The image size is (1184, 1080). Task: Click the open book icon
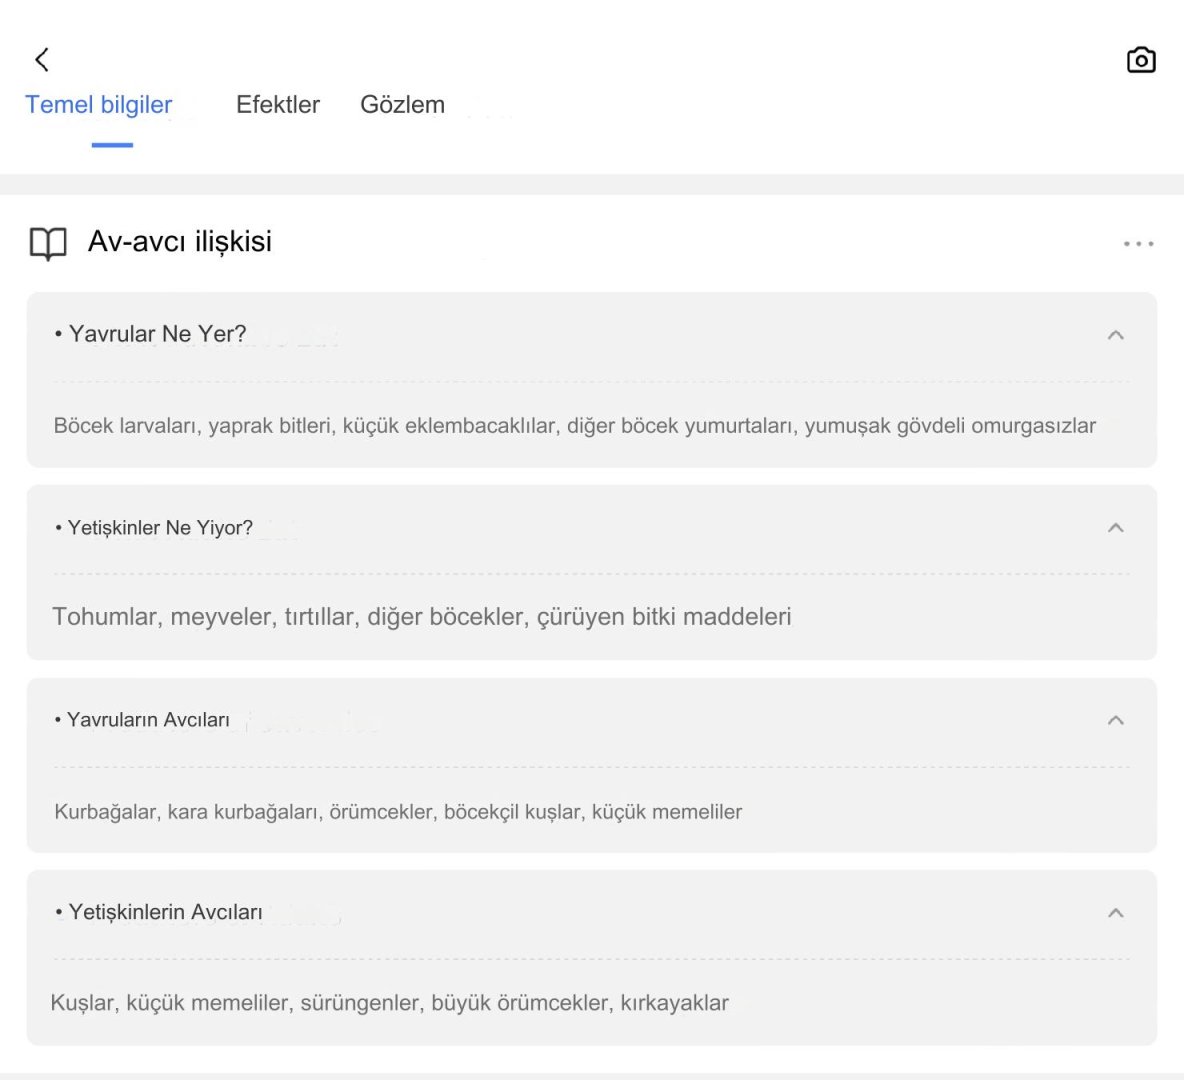tap(48, 243)
